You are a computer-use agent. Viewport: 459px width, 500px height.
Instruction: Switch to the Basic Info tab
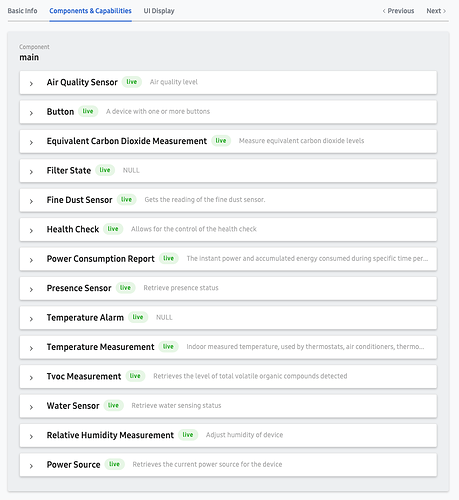[22, 11]
